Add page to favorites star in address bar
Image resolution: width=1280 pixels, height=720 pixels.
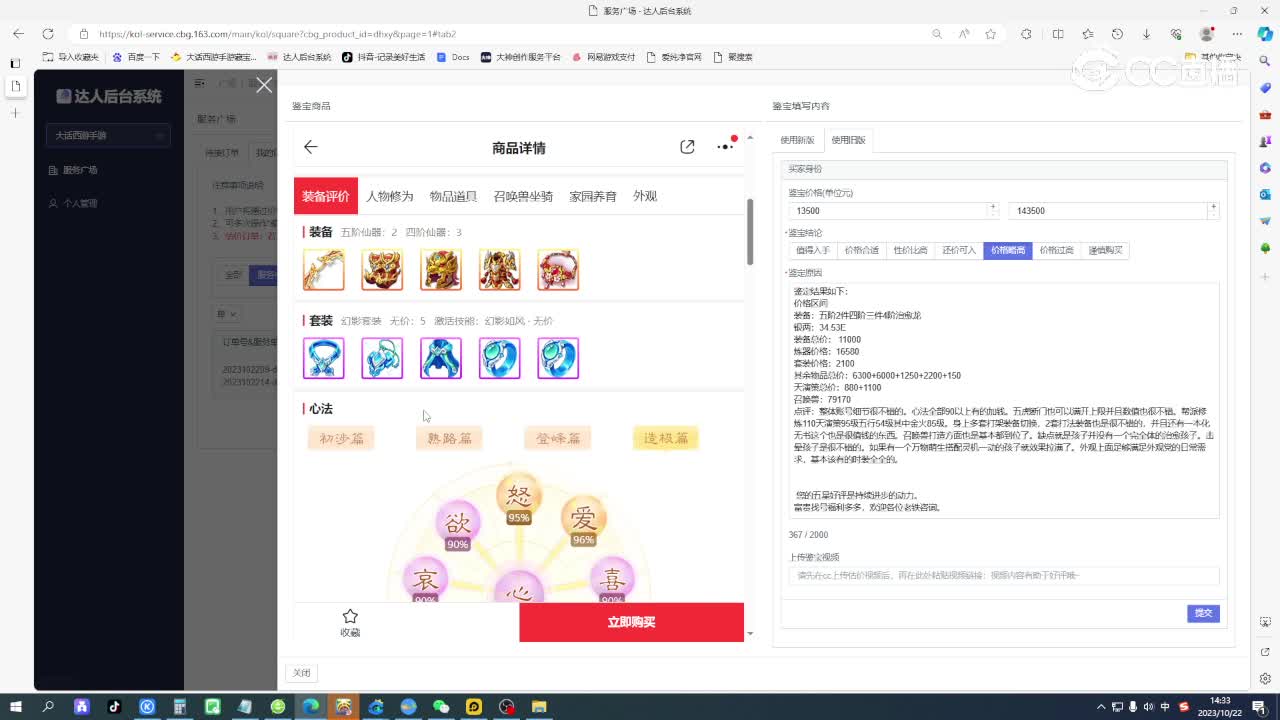tap(990, 34)
